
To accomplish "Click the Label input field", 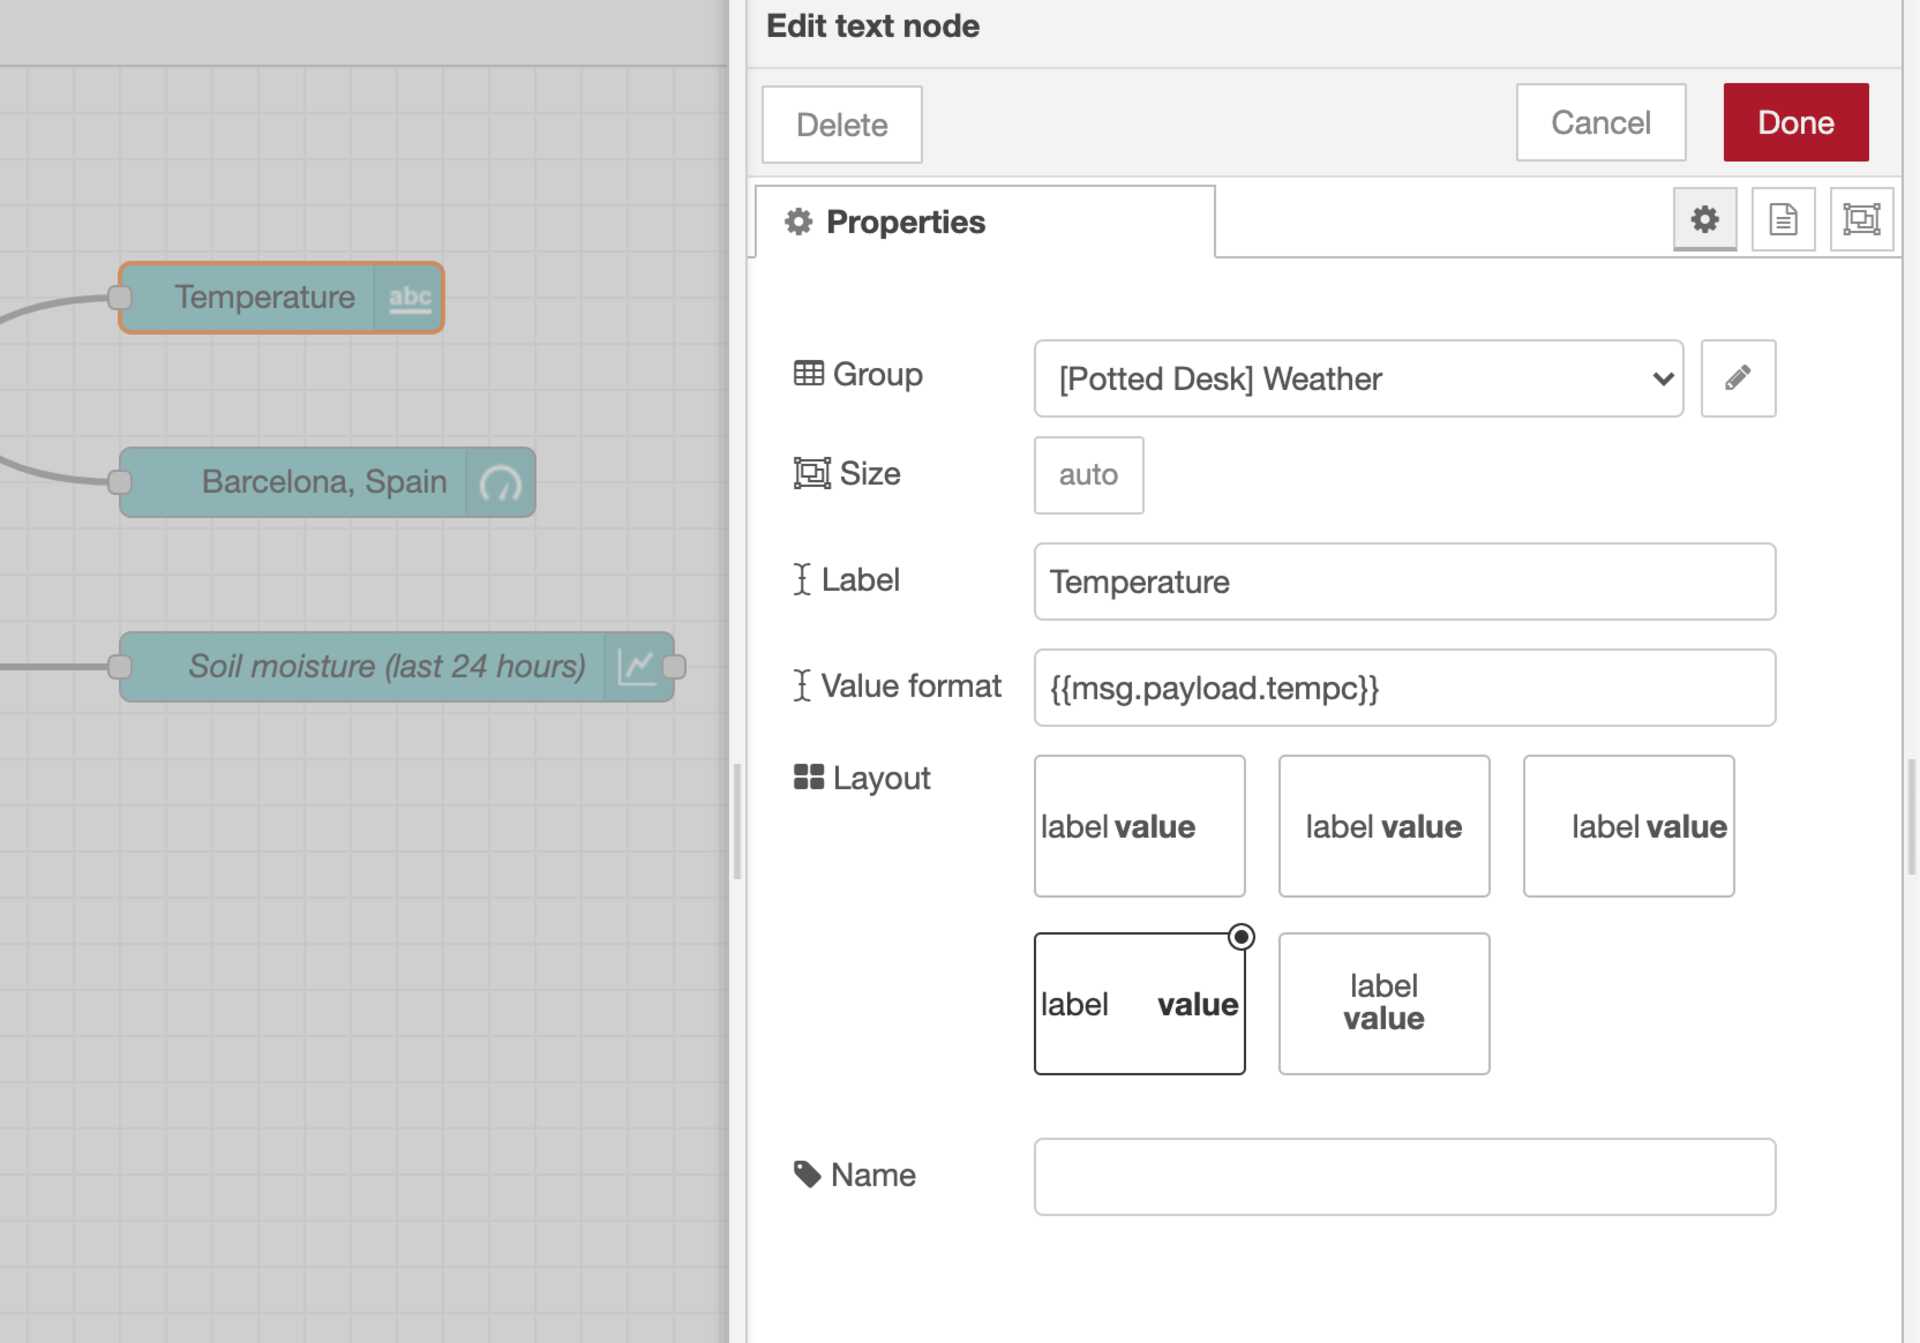I will pyautogui.click(x=1405, y=580).
